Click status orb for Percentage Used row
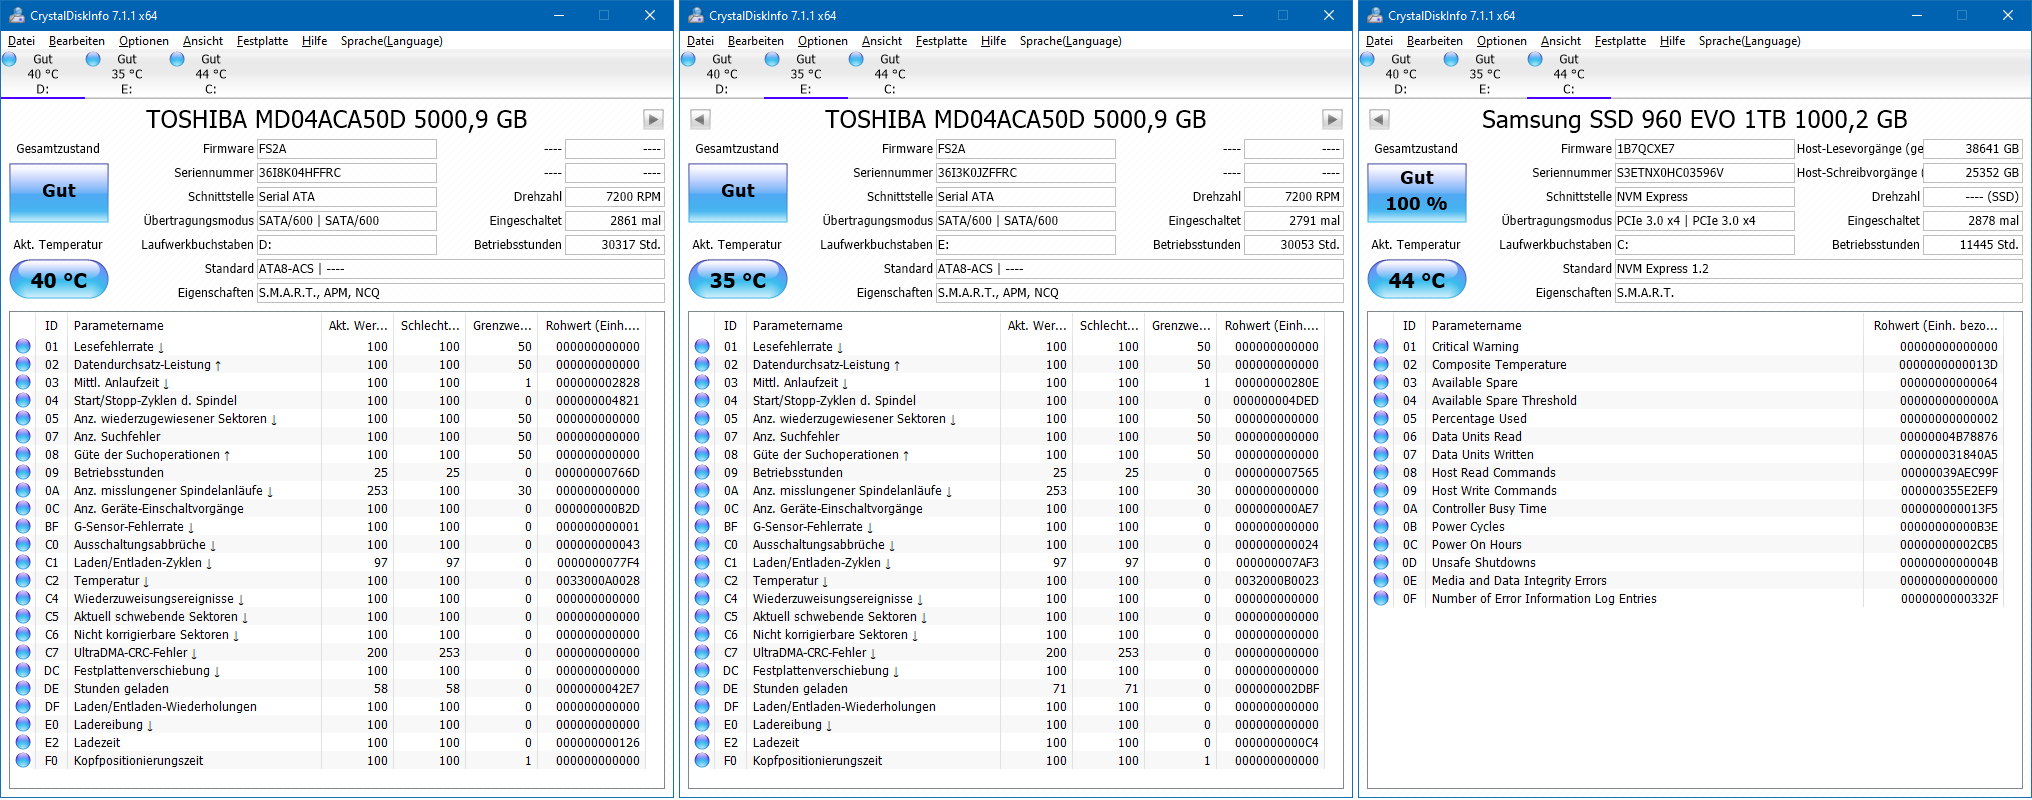 click(x=1381, y=419)
